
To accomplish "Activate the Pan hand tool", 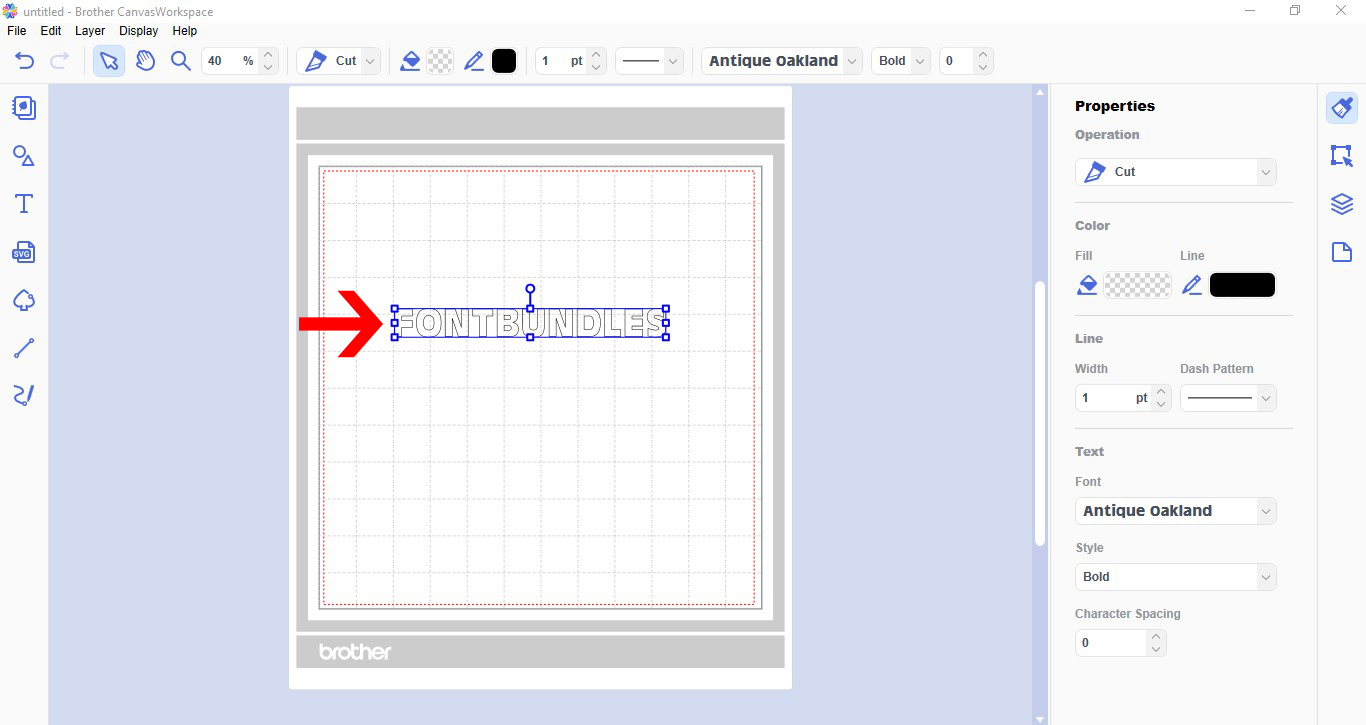I will [146, 61].
